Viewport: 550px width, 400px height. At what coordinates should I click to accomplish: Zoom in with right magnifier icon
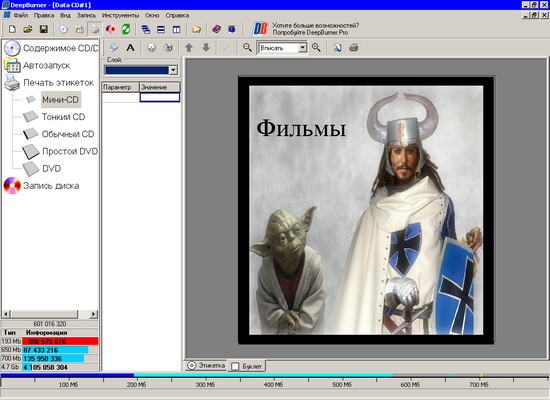click(316, 47)
